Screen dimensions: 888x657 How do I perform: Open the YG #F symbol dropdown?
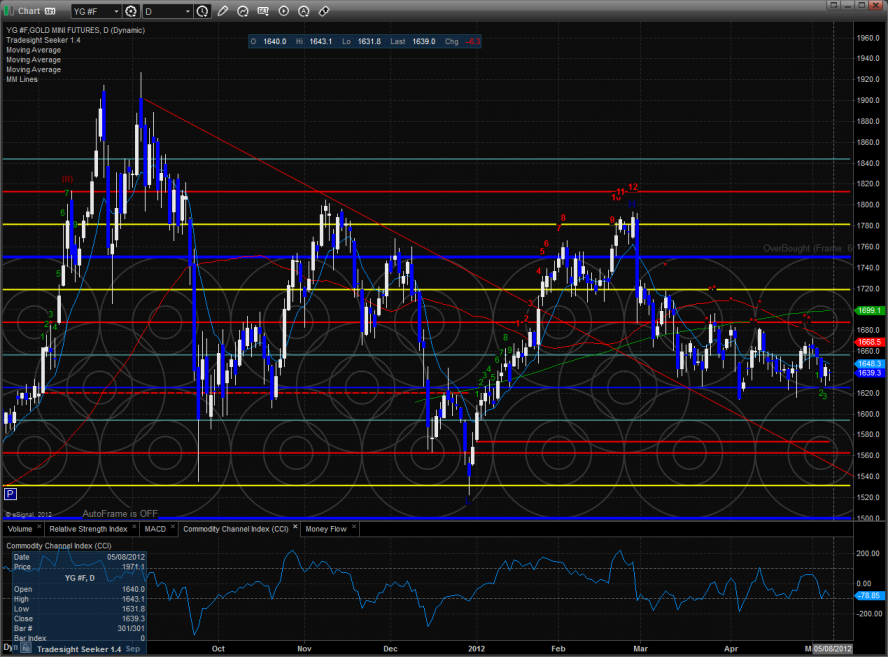coord(115,12)
